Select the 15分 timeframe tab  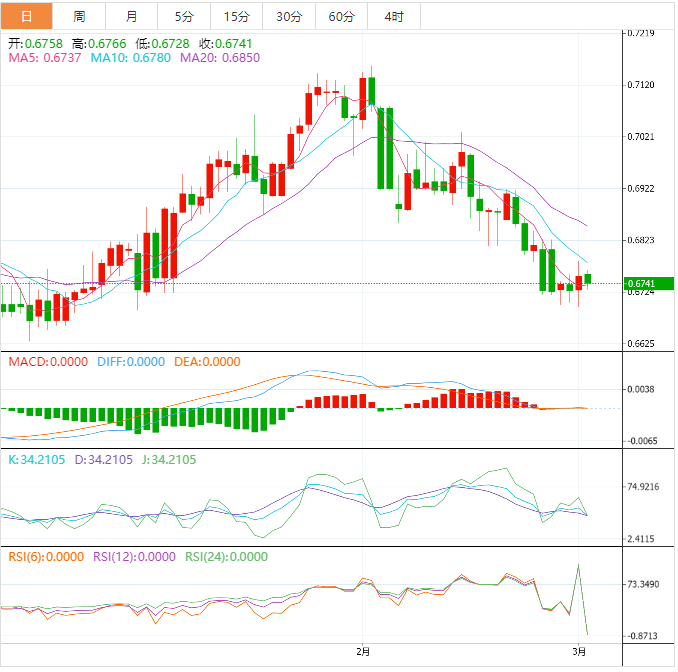(237, 16)
